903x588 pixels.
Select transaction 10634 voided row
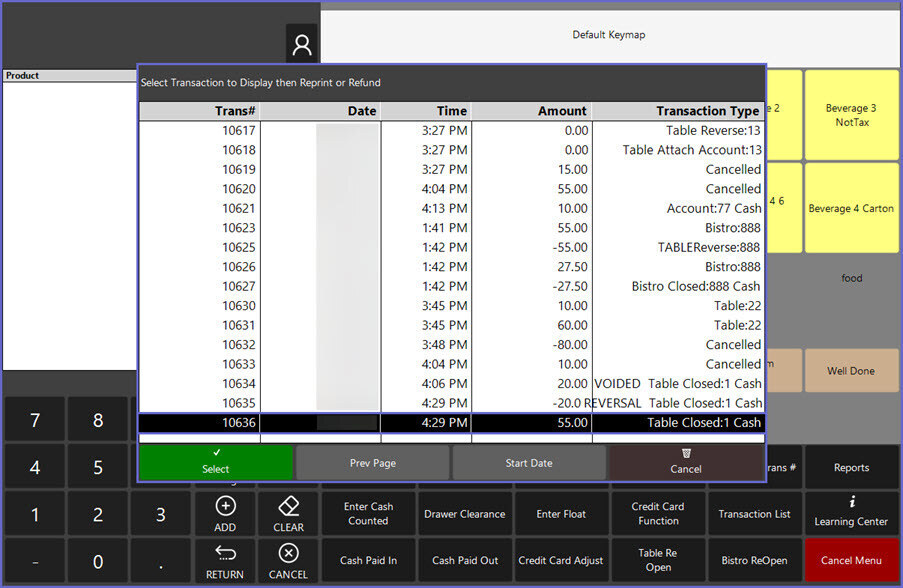click(x=450, y=383)
